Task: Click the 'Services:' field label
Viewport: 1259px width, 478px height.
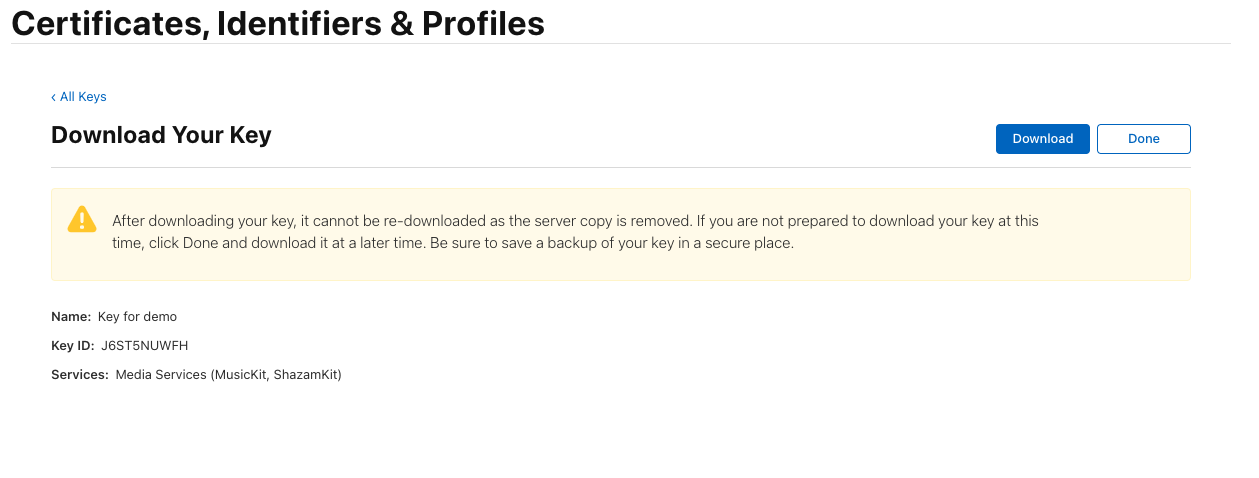Action: [80, 375]
